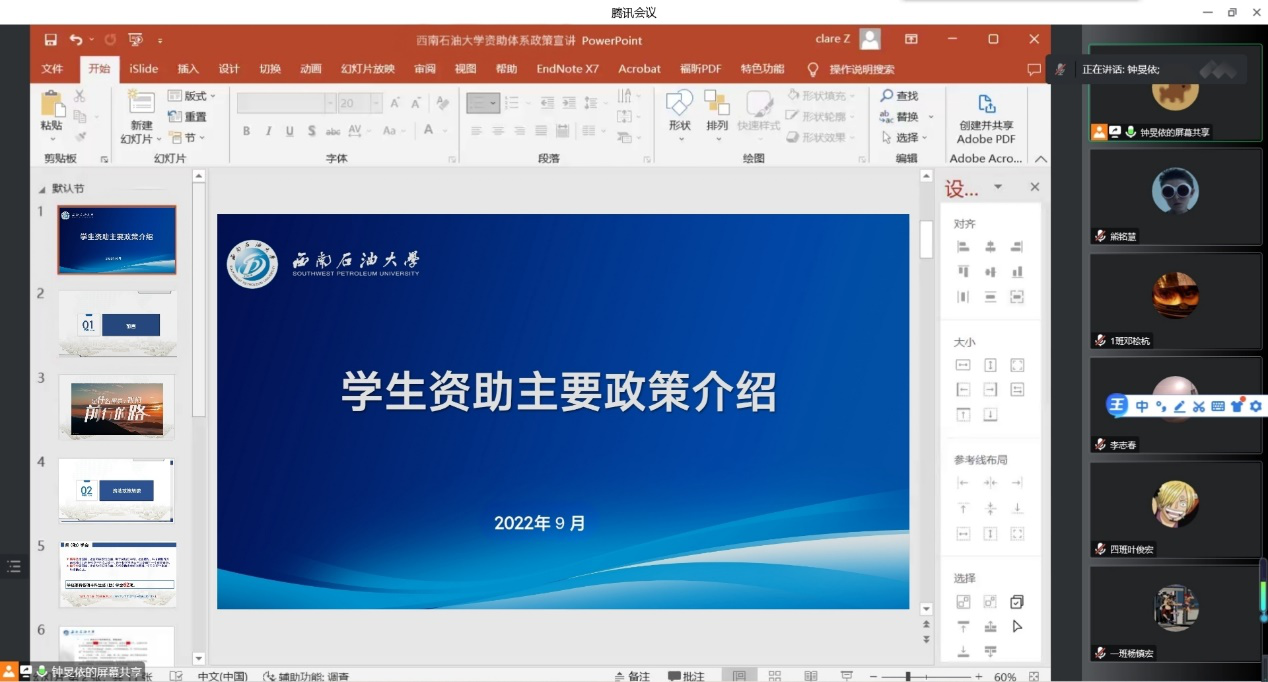Click the equal width icon under 大小
Viewport: 1268px width, 682px height.
(x=963, y=365)
